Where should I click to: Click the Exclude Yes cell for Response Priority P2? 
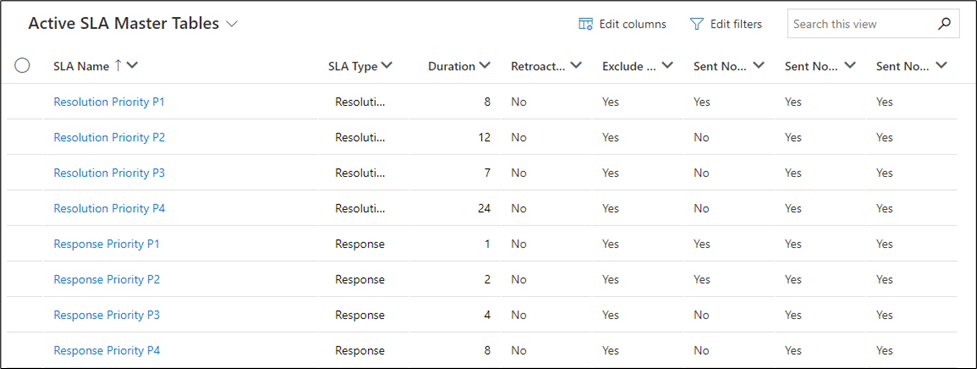611,279
